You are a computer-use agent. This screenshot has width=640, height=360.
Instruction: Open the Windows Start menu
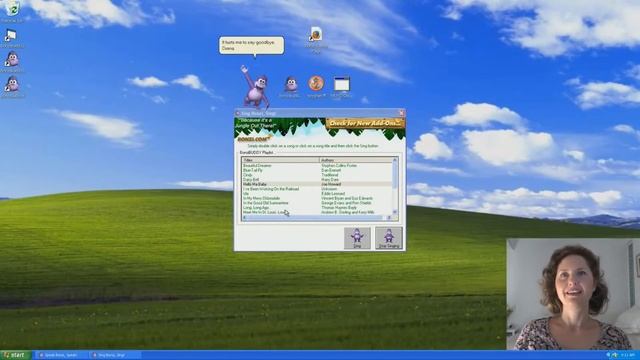click(16, 355)
